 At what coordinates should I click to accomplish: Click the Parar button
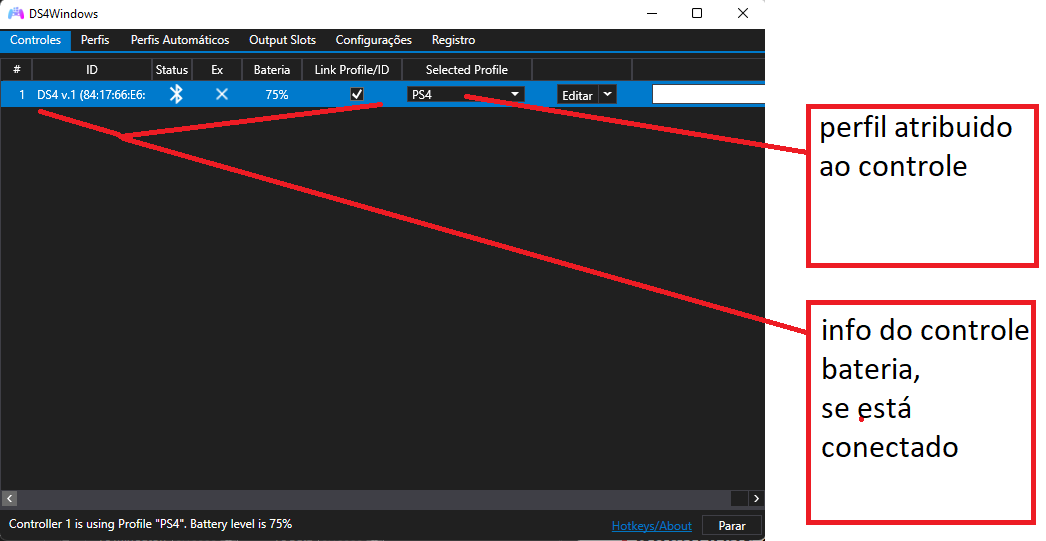732,526
